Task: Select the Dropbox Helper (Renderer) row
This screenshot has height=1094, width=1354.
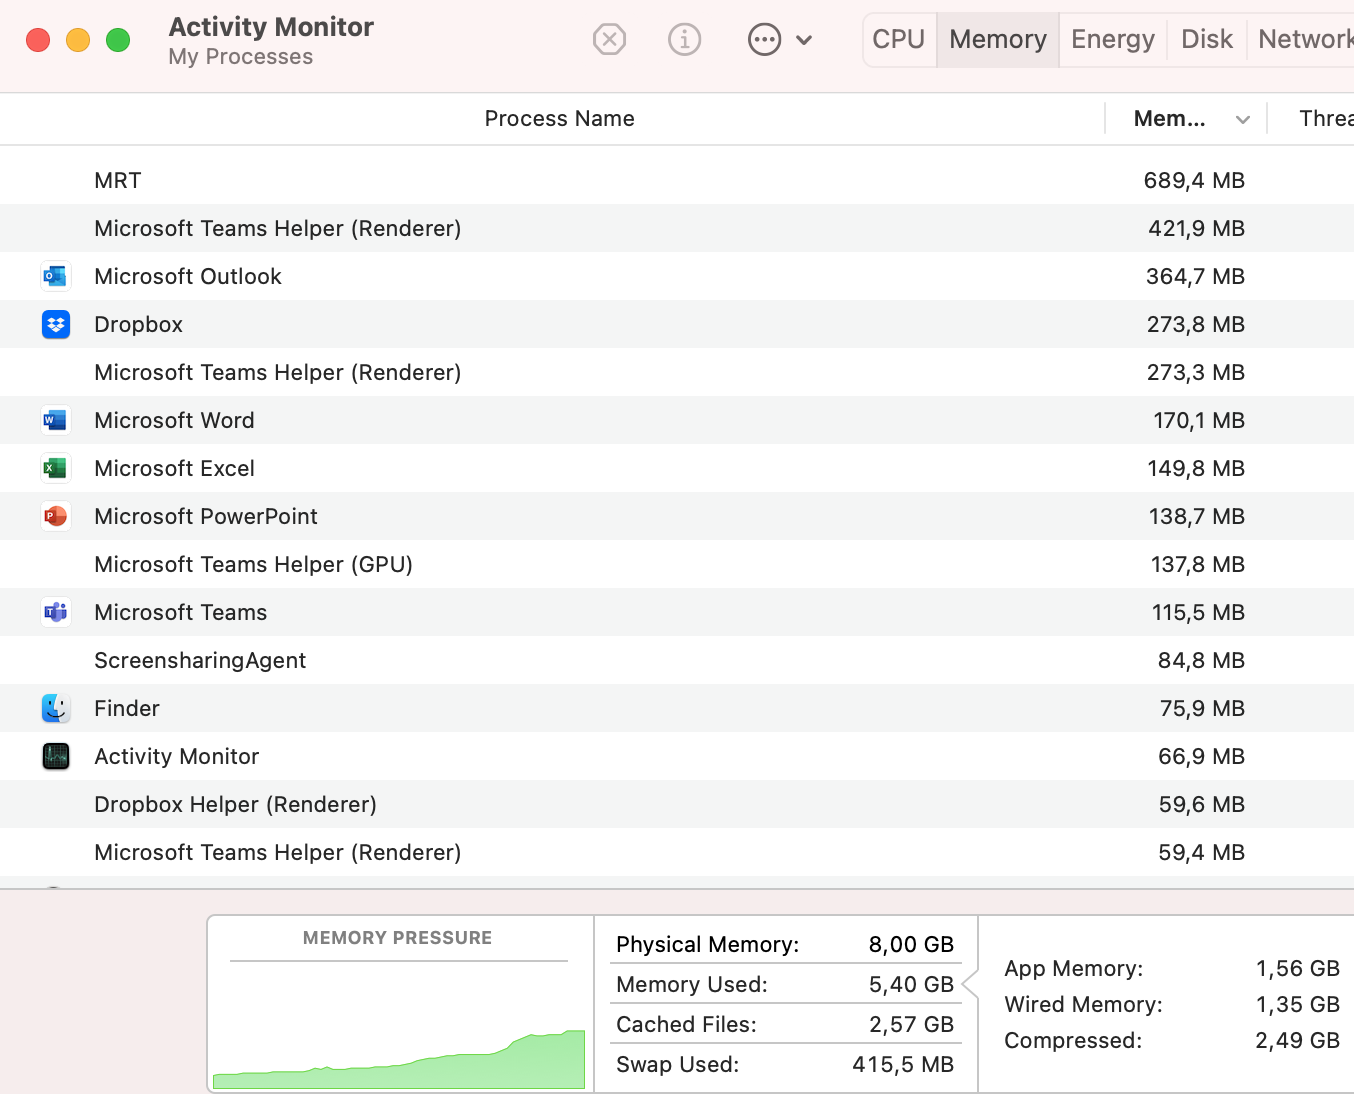Action: click(677, 804)
